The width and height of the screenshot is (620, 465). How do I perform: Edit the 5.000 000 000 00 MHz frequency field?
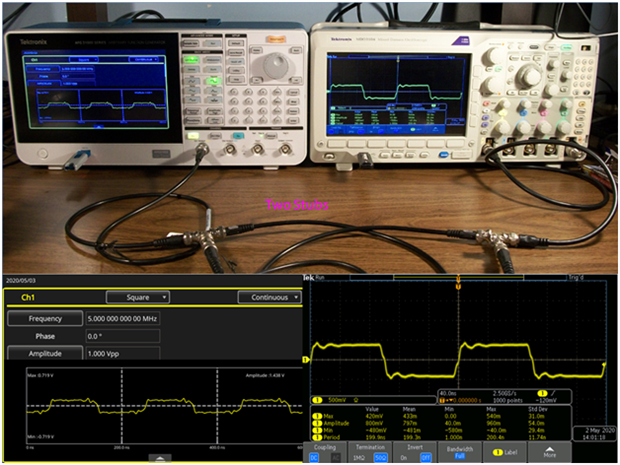tap(123, 319)
